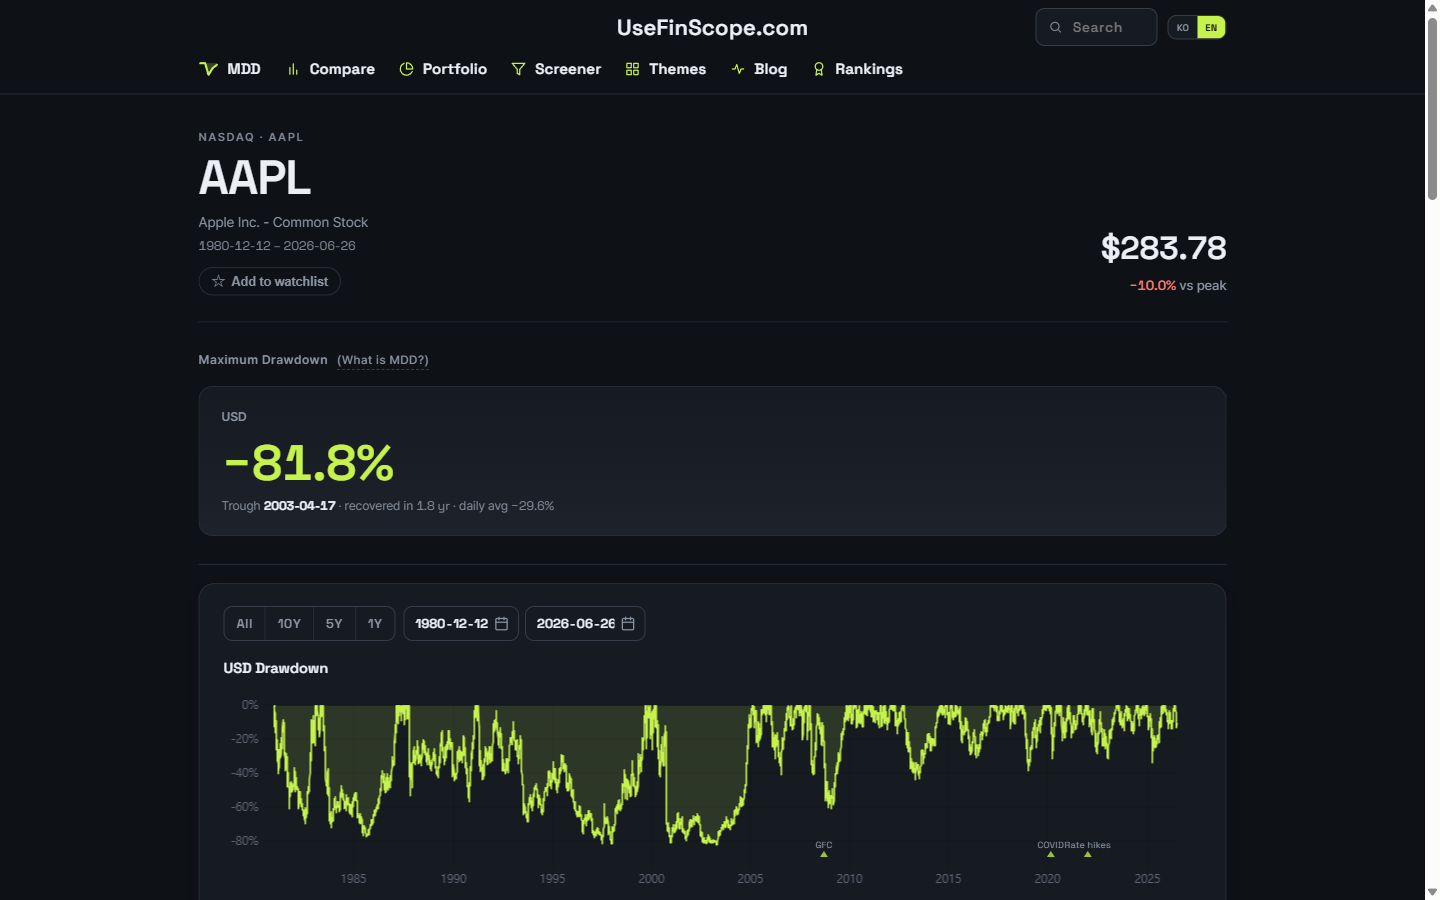Click the 1985 x-axis year label

(x=353, y=879)
